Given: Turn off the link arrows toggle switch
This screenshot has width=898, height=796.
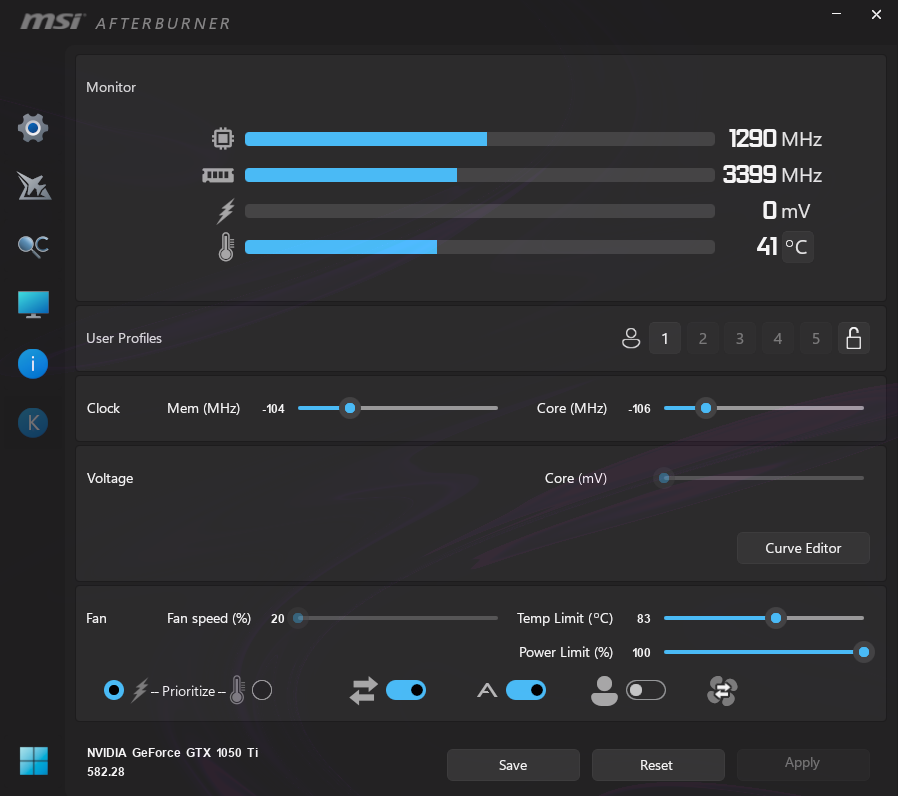Looking at the screenshot, I should click(x=406, y=690).
